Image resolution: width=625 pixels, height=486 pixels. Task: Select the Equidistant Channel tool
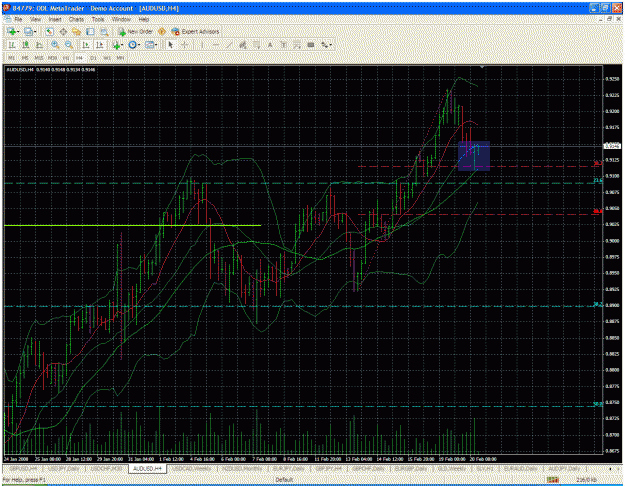coord(242,45)
